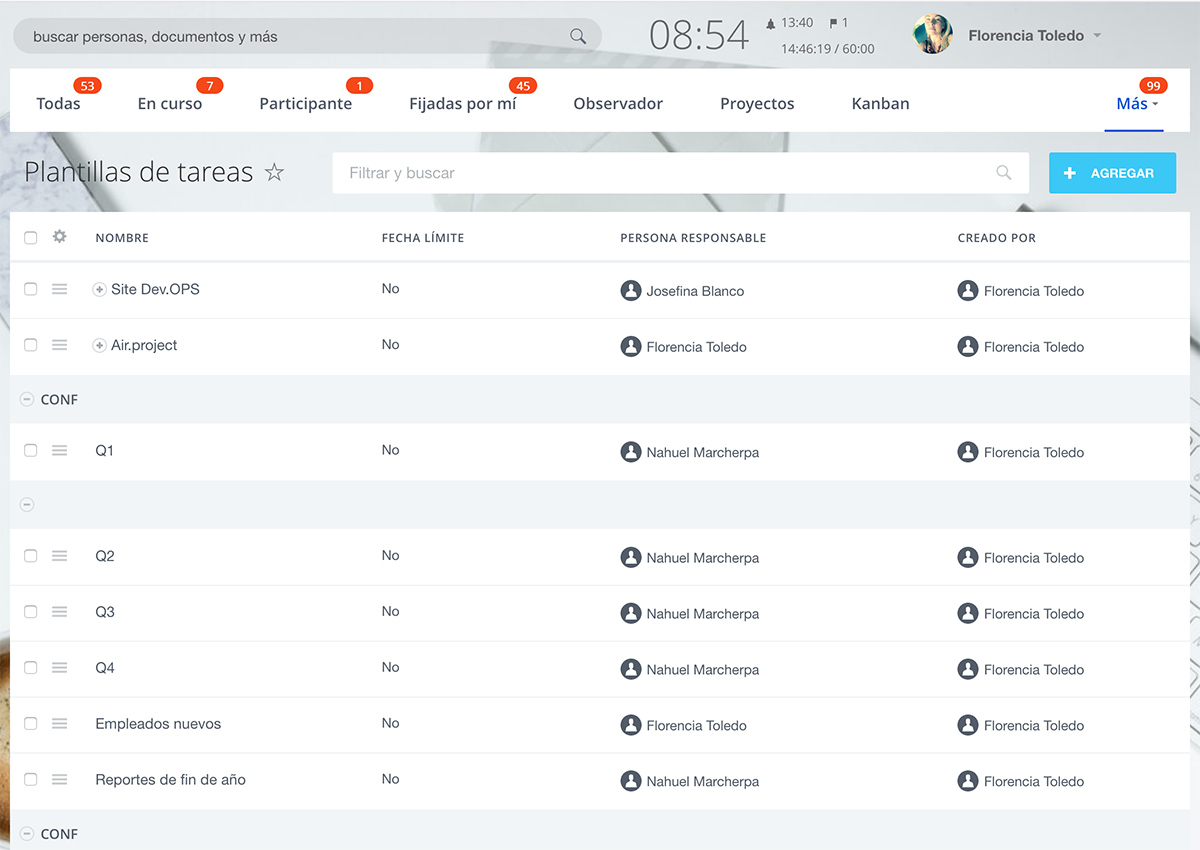Viewport: 1200px width, 850px height.
Task: Click the magnifier icon in global search bar
Action: click(578, 36)
